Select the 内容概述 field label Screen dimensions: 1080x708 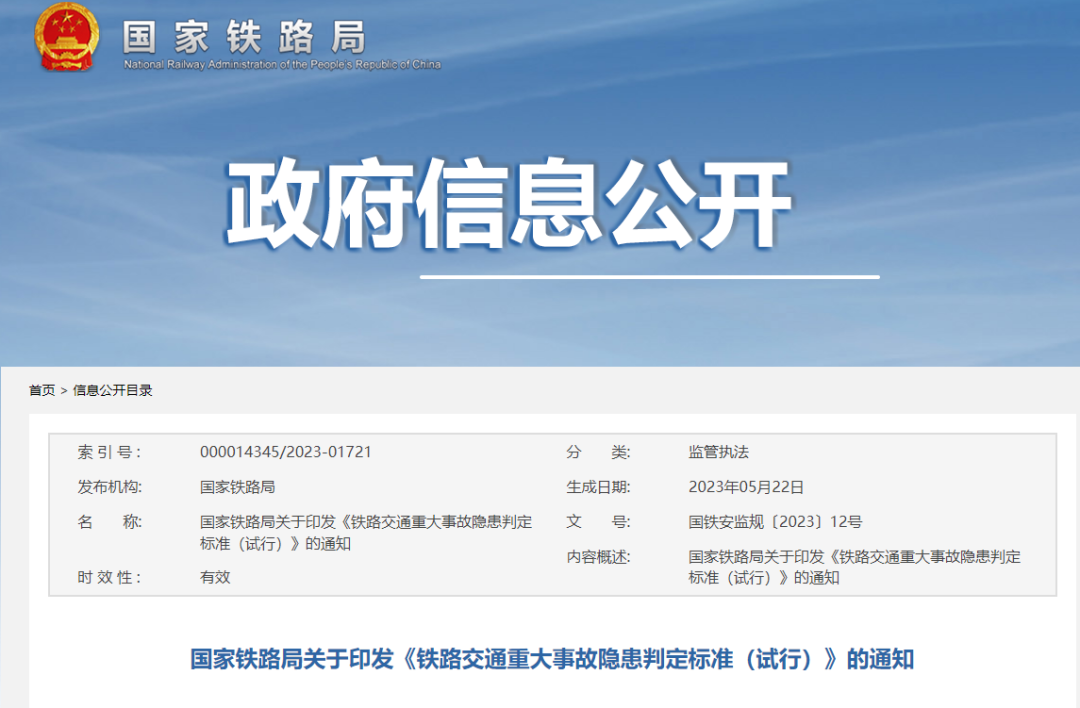pyautogui.click(x=597, y=556)
